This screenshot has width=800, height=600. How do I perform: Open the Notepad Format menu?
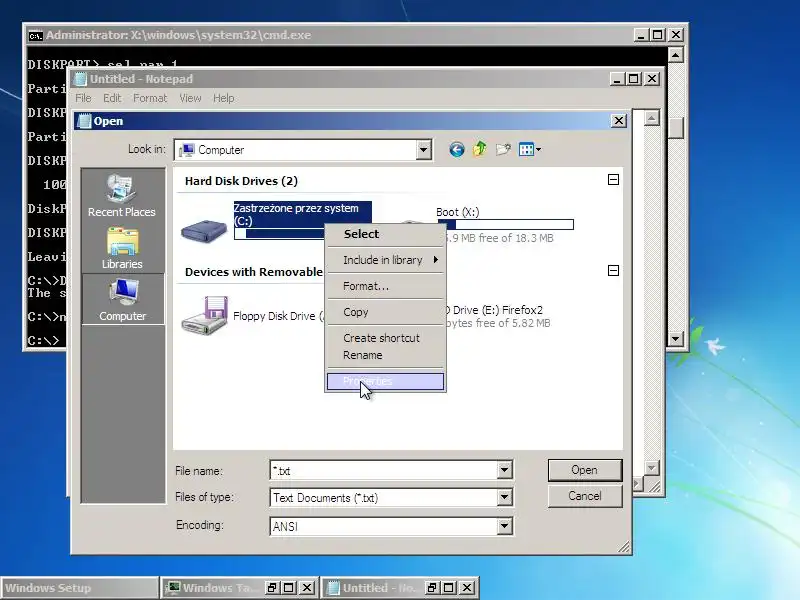[x=150, y=98]
